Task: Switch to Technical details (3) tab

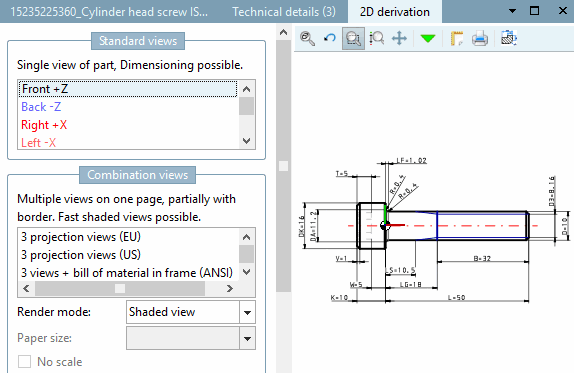Action: 284,12
